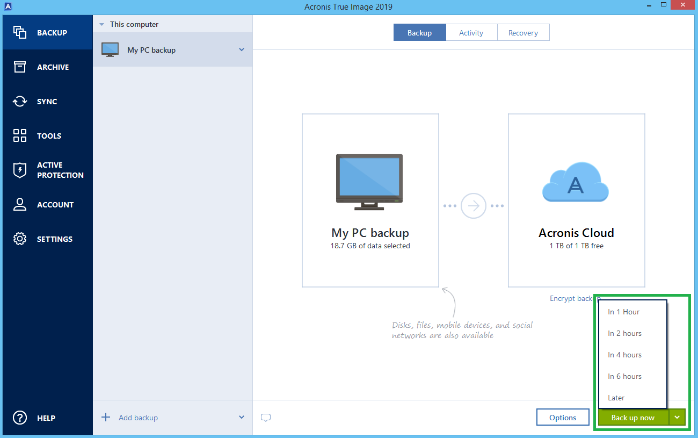Click the BACKUP label in the sidebar
Screen dimensions: 698x438
(x=52, y=33)
